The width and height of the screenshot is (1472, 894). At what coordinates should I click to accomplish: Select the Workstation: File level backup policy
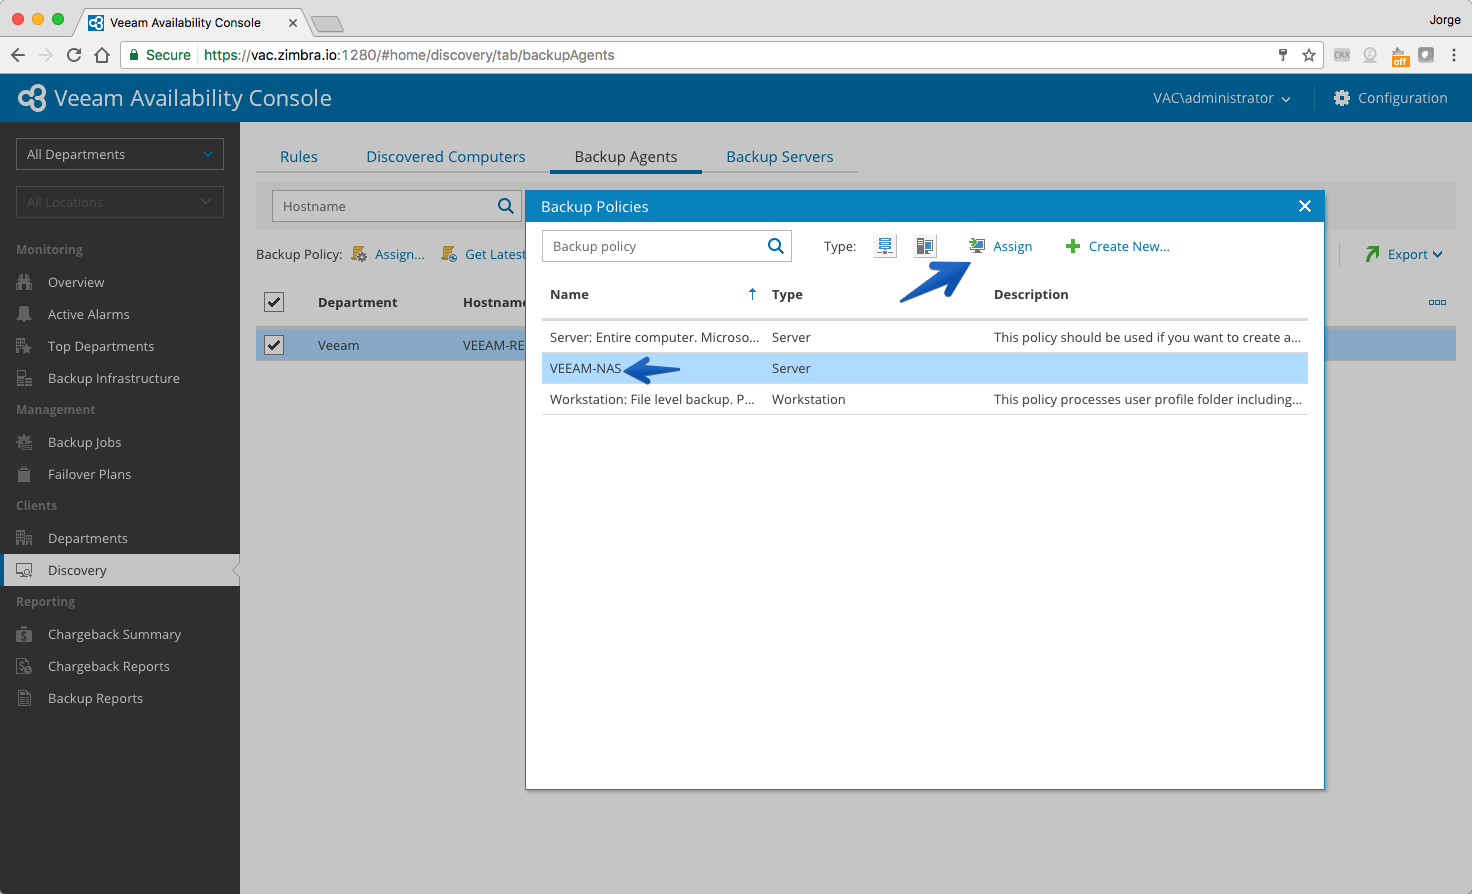pos(925,399)
